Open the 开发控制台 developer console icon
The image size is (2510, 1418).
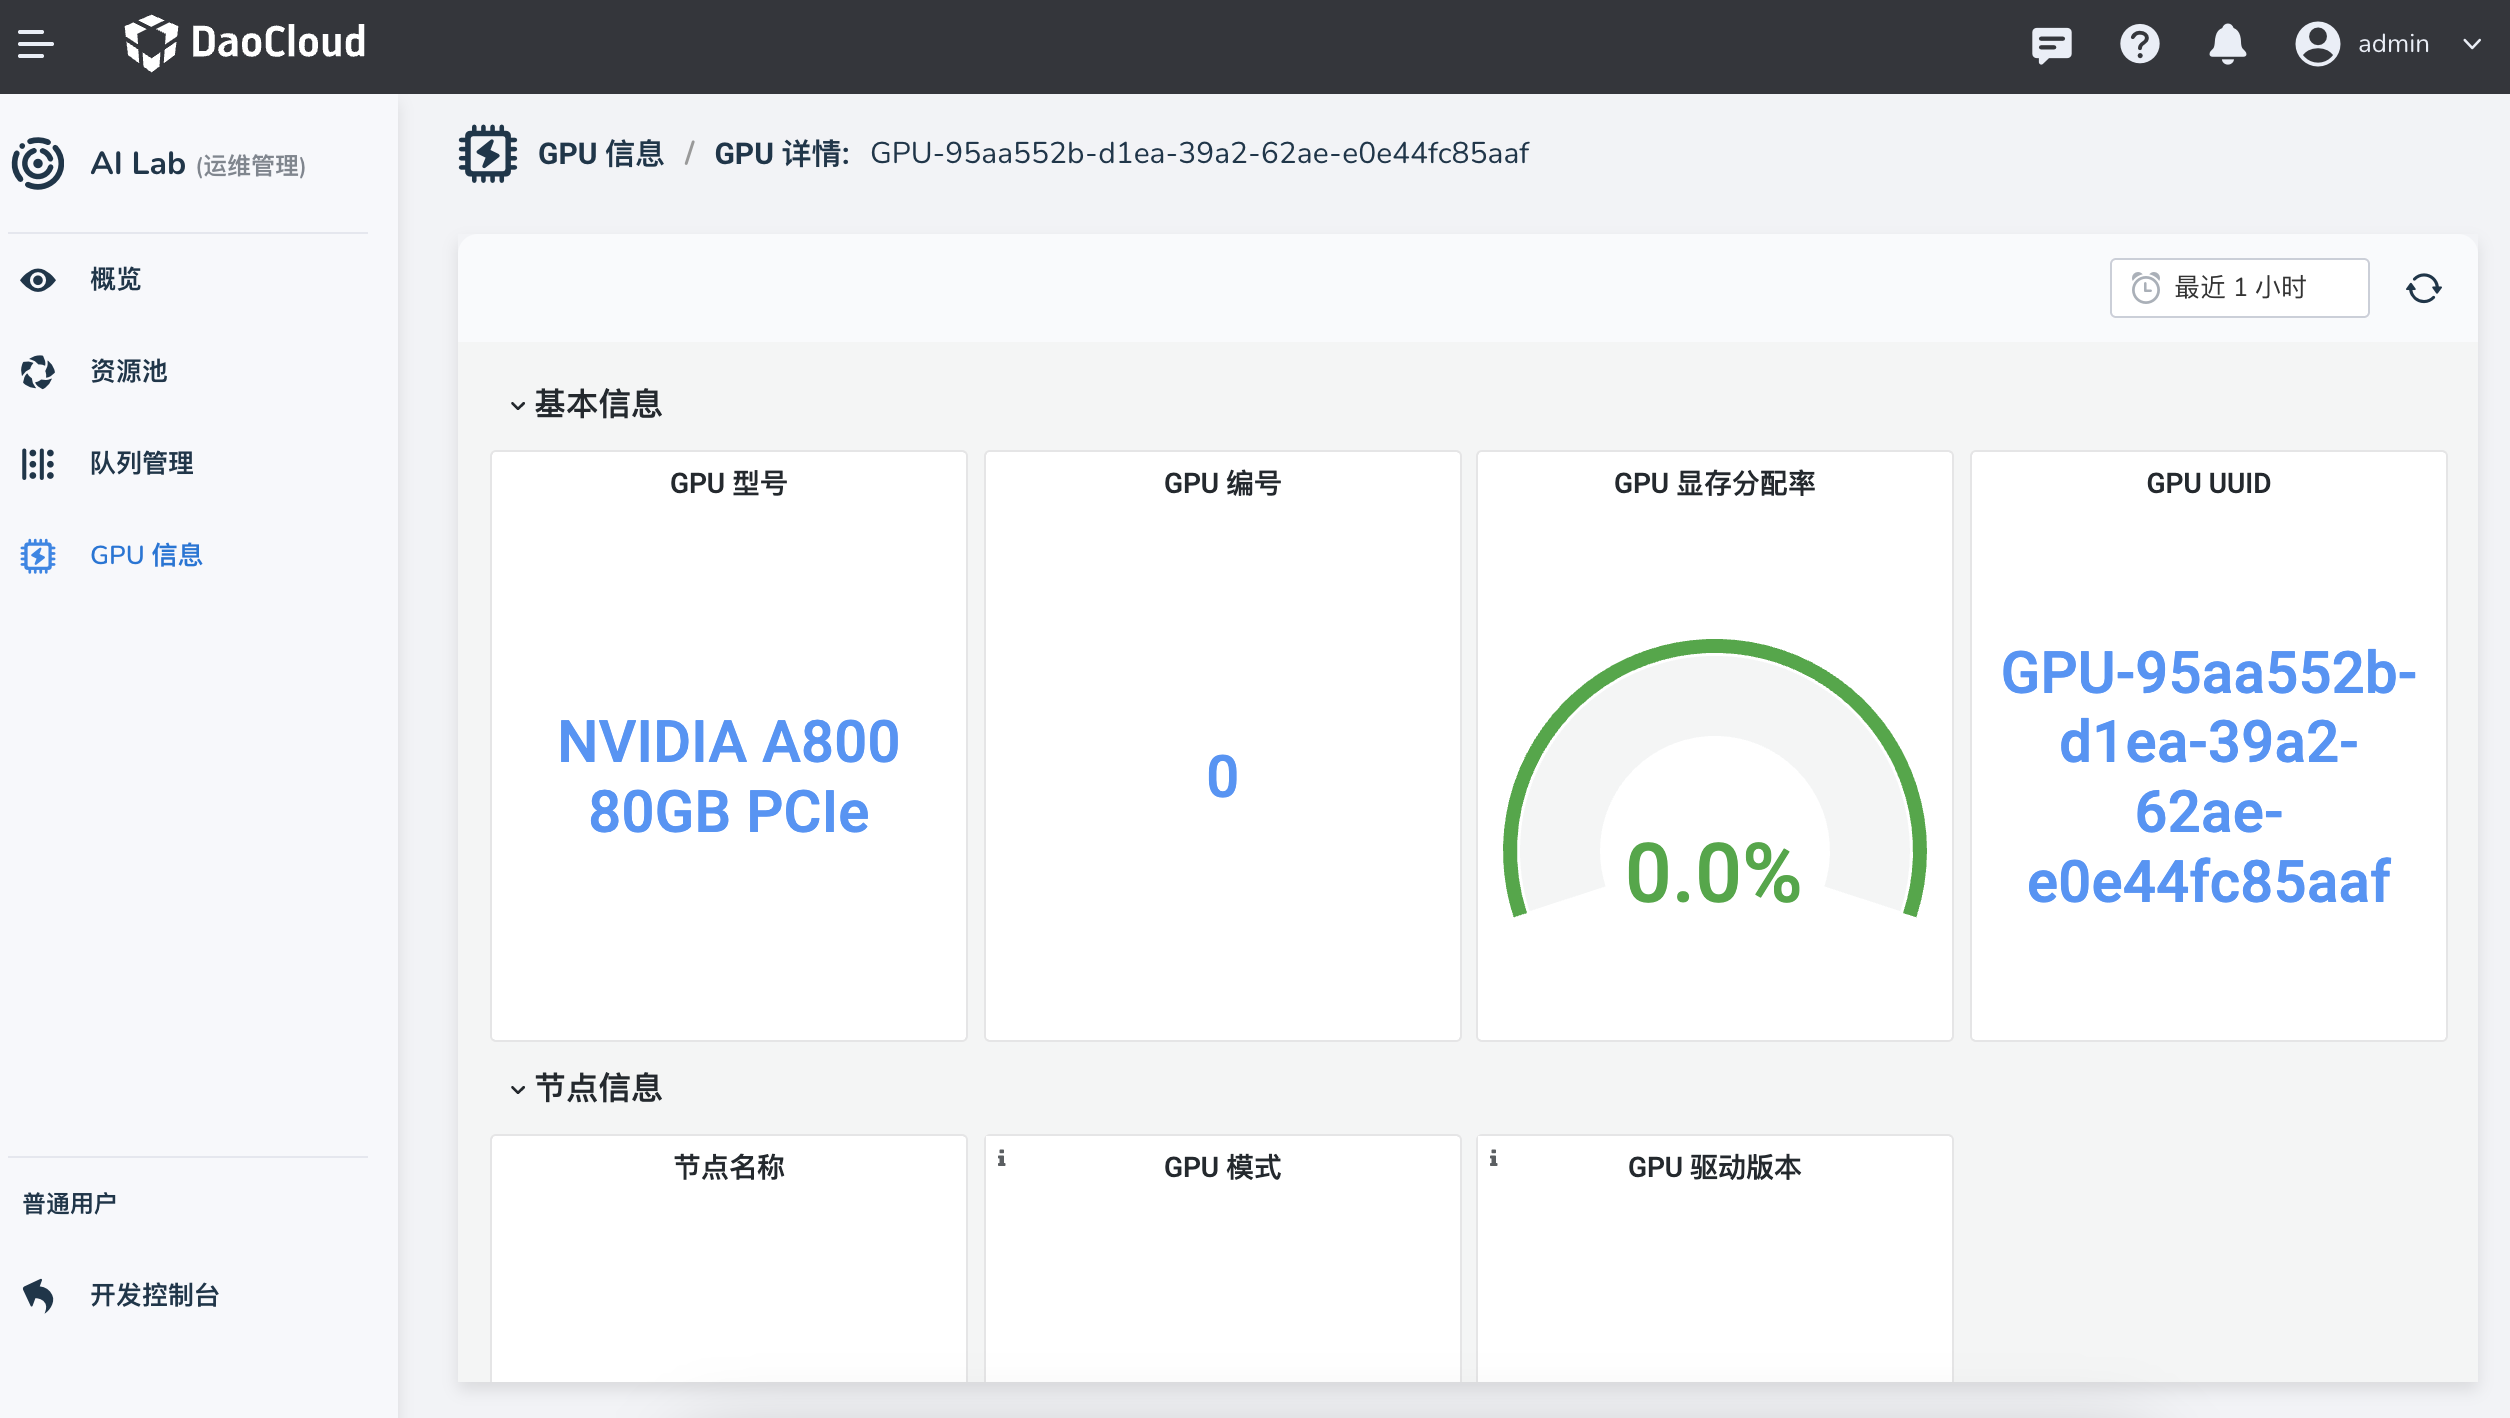pyautogui.click(x=37, y=1295)
